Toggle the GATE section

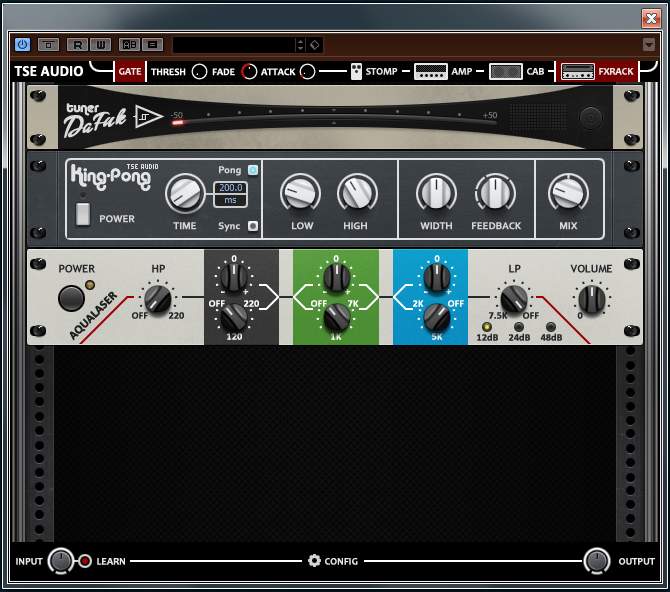coord(130,71)
